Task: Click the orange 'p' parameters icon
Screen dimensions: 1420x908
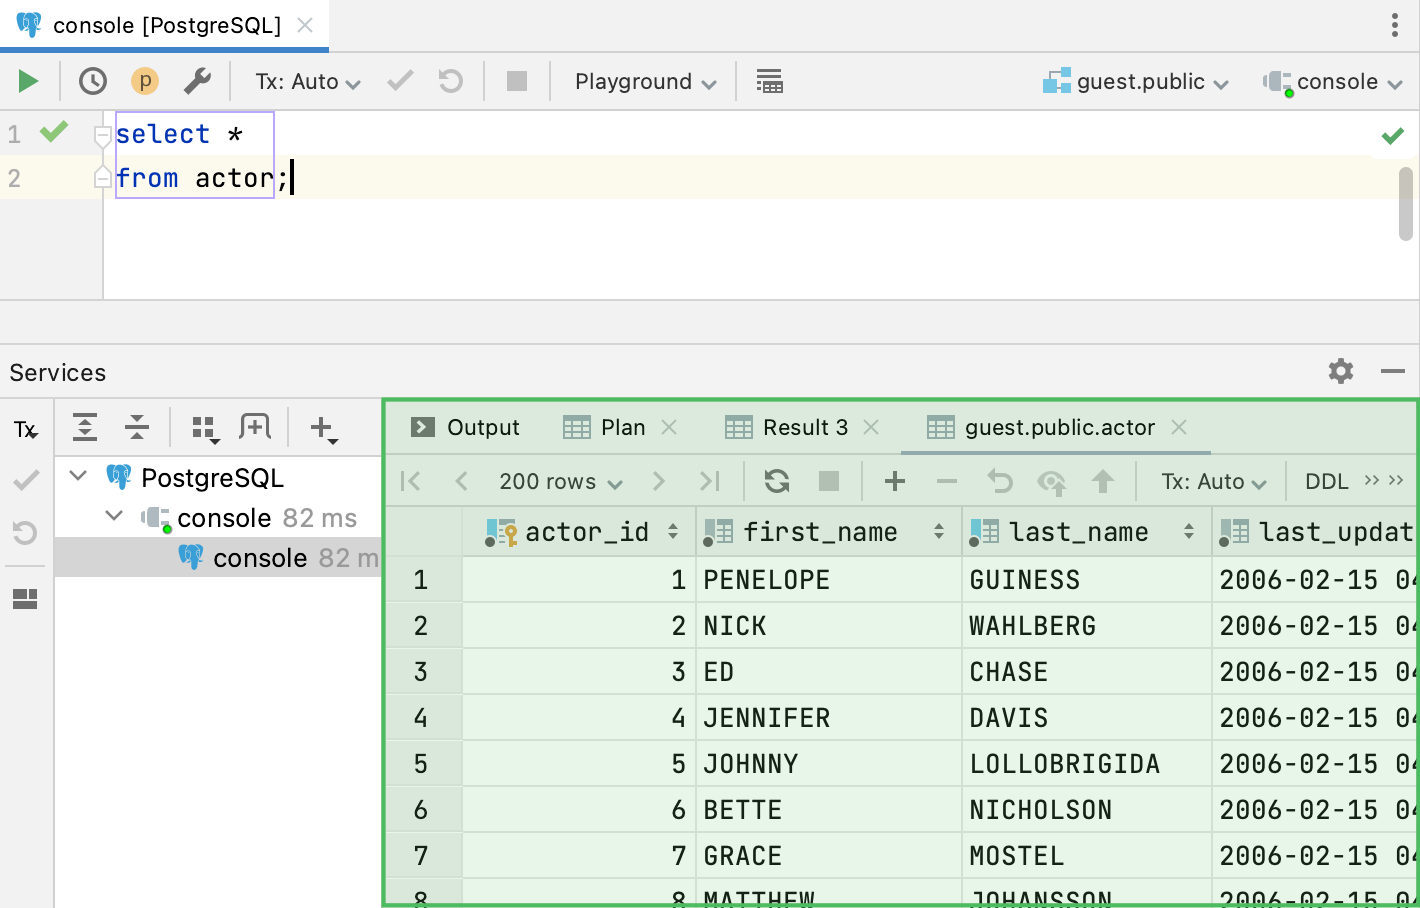Action: (145, 81)
